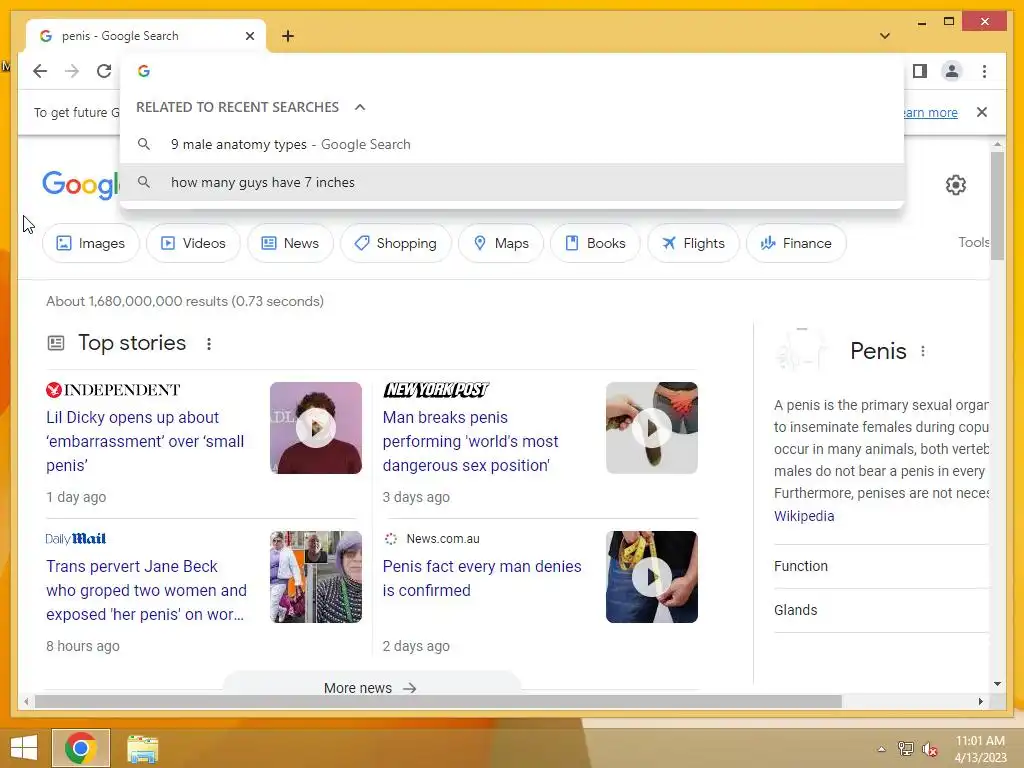Click the Google icon in the omnibox

pyautogui.click(x=144, y=71)
